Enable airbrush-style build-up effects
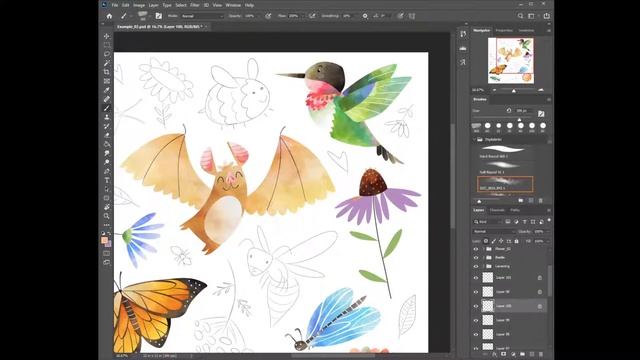The image size is (640, 360). click(x=312, y=16)
